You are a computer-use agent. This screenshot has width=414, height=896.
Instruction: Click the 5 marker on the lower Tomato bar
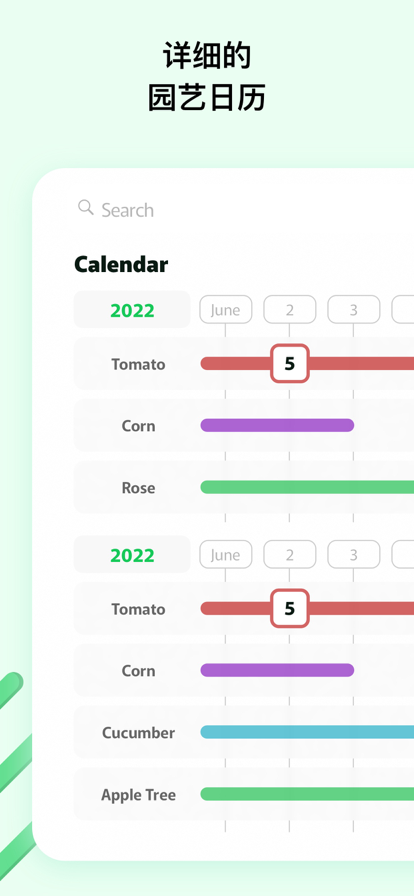point(290,609)
